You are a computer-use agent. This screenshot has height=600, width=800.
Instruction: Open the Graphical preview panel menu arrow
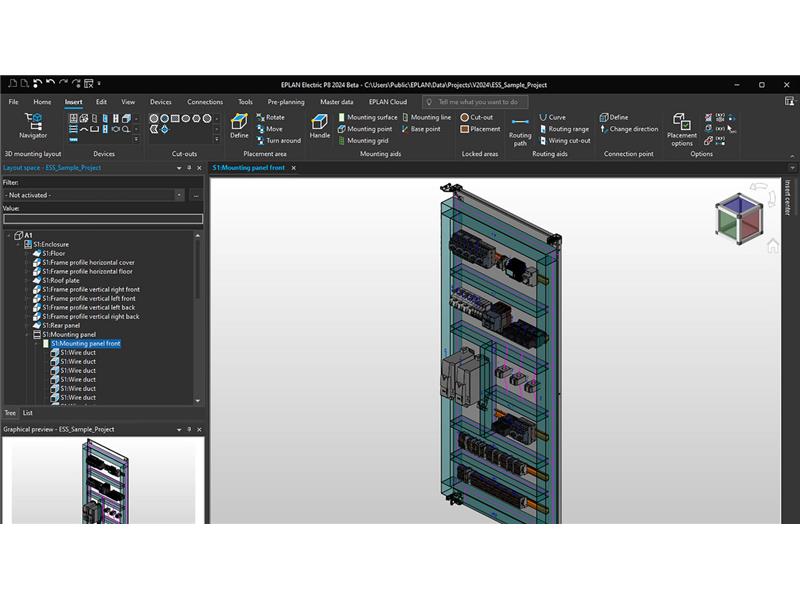(x=179, y=430)
